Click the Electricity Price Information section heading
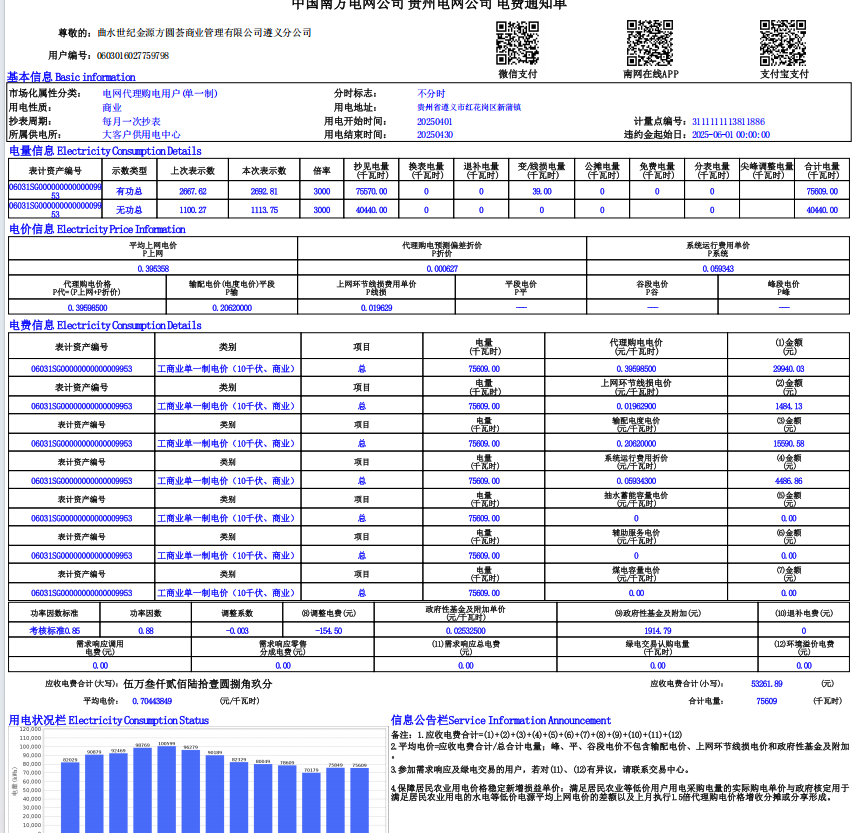852x833 pixels. coord(97,230)
